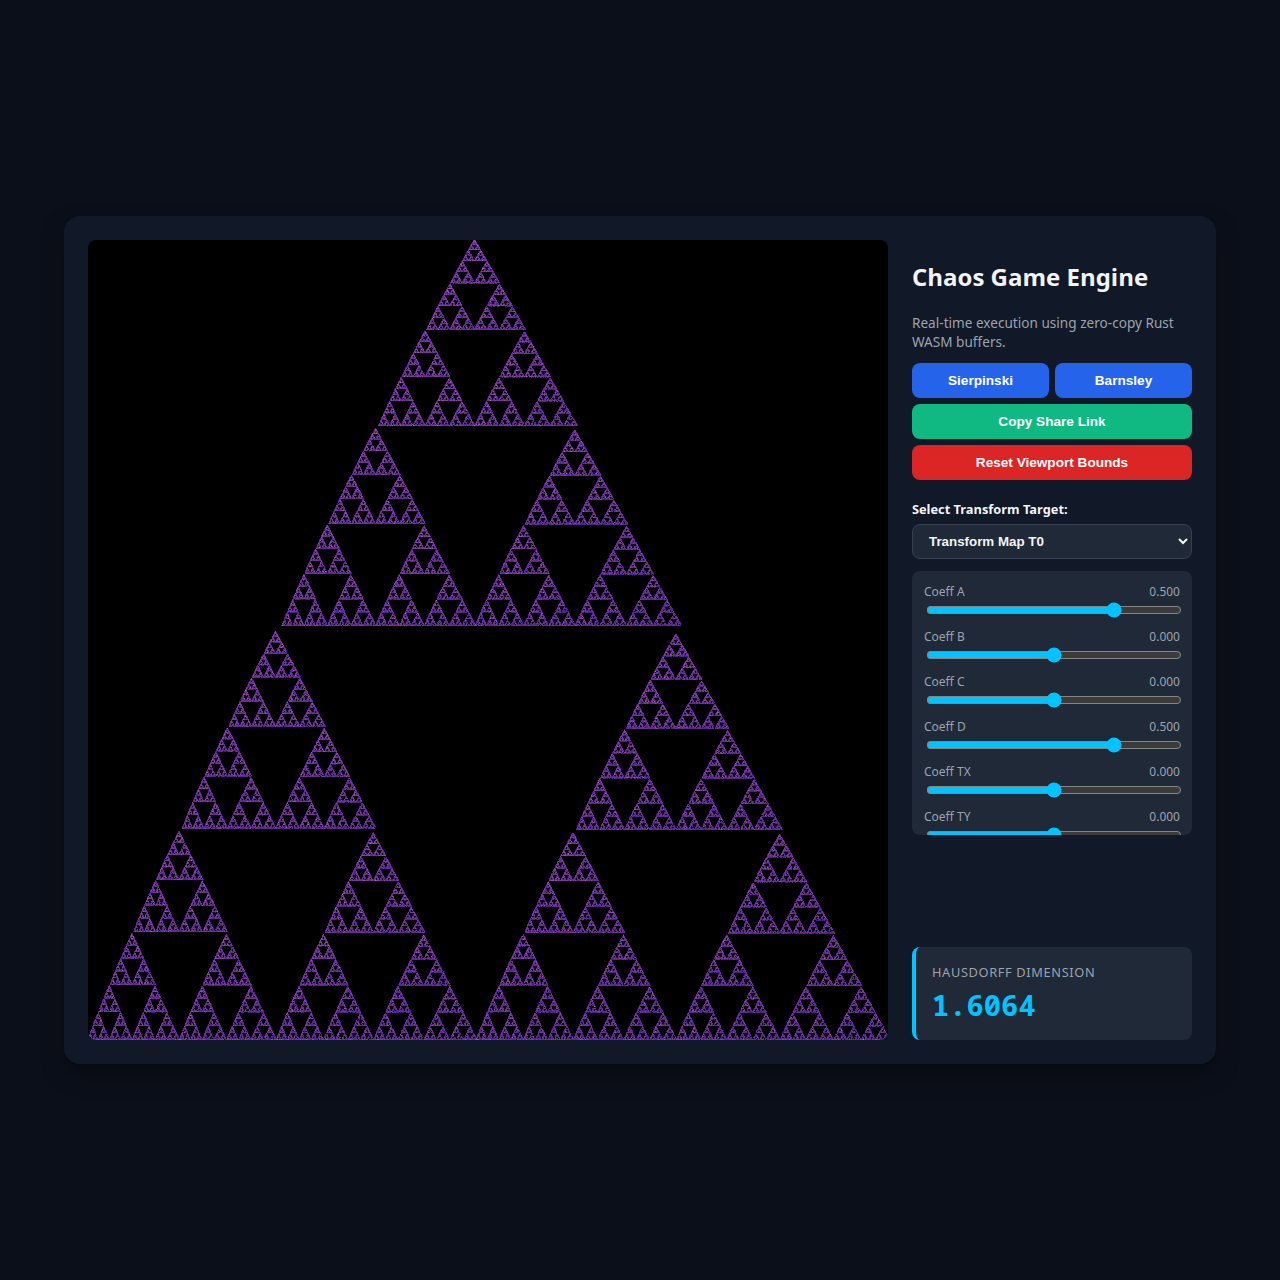This screenshot has height=1280, width=1280.
Task: Open the Transform Map T0 dropdown
Action: (1052, 541)
